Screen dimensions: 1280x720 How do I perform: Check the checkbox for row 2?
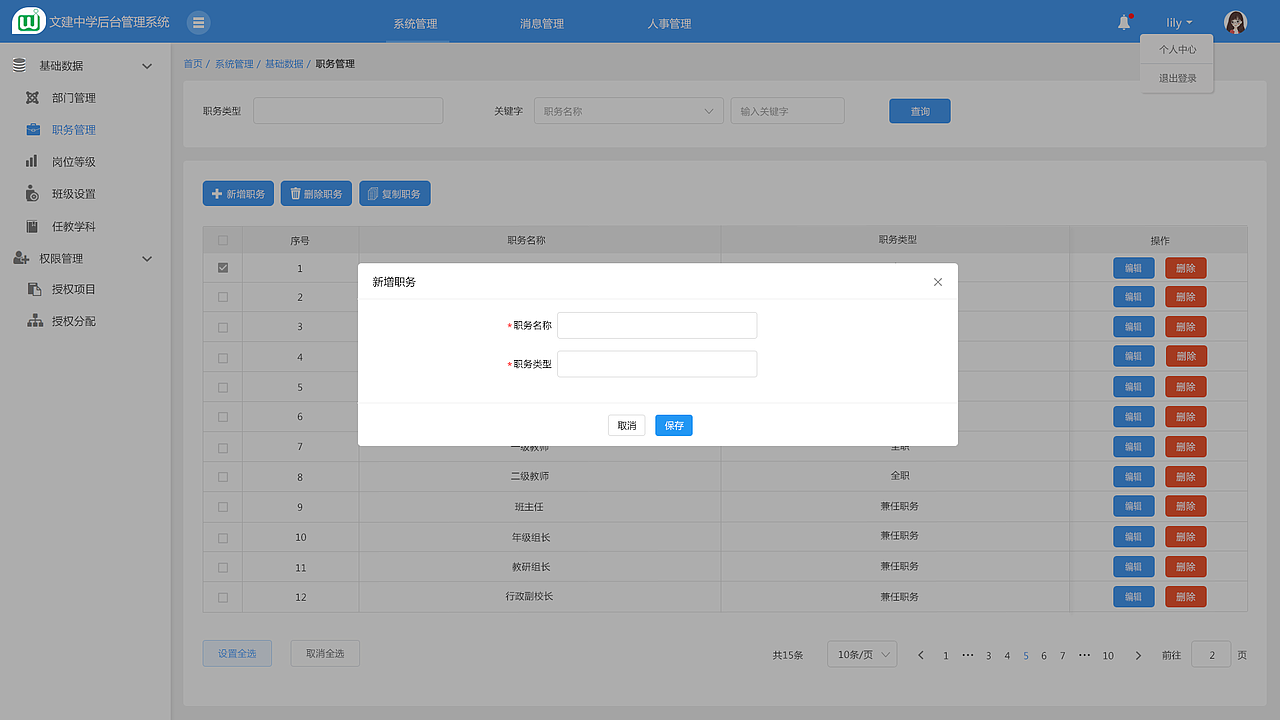pyautogui.click(x=222, y=297)
